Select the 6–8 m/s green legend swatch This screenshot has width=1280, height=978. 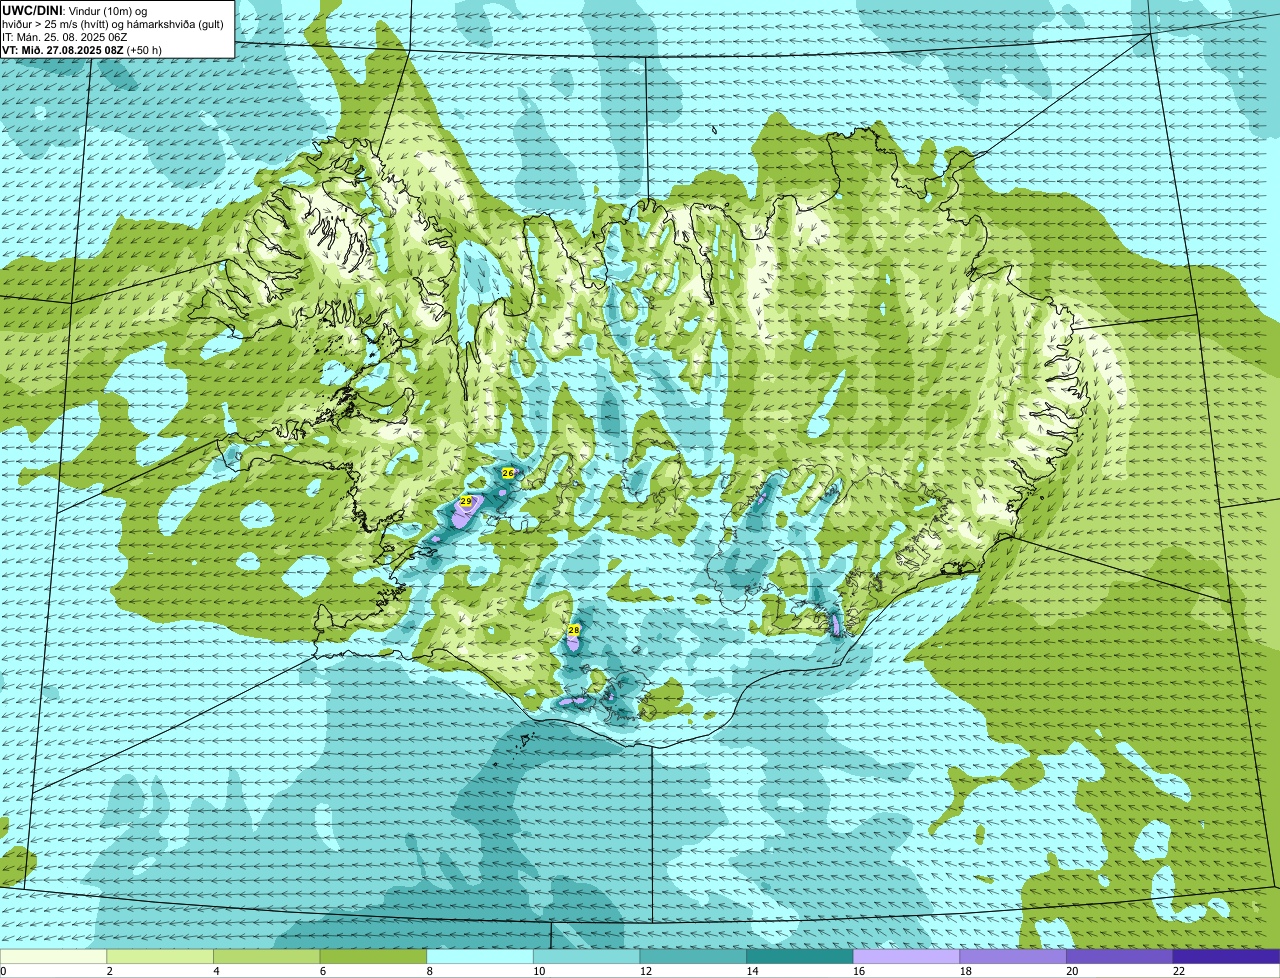pyautogui.click(x=373, y=956)
